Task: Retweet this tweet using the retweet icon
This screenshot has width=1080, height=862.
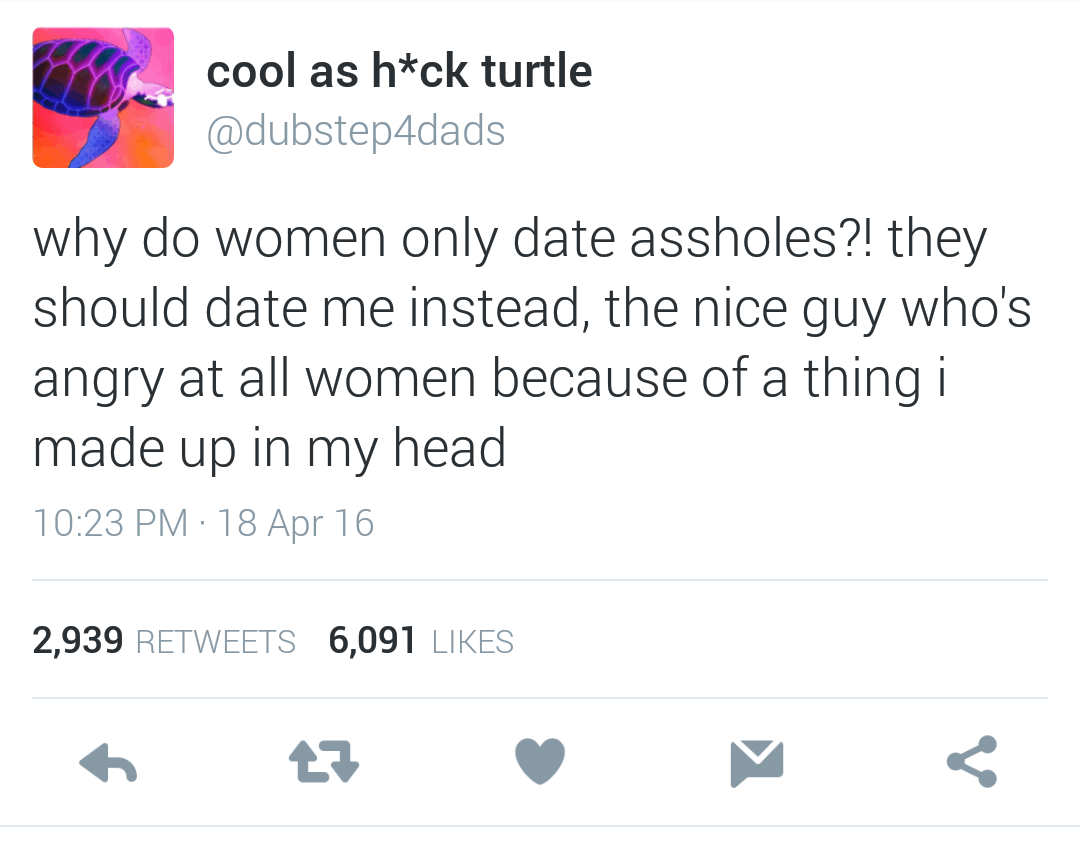Action: 324,761
